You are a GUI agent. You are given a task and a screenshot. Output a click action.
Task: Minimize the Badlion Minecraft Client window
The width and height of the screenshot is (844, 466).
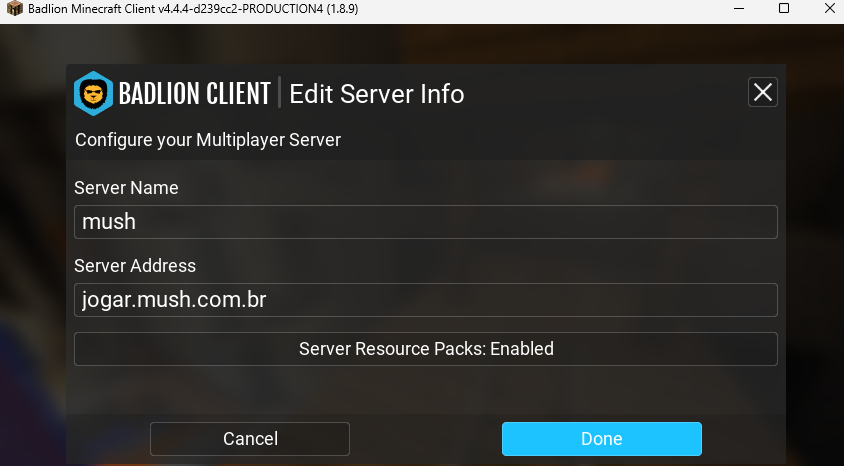[x=739, y=9]
